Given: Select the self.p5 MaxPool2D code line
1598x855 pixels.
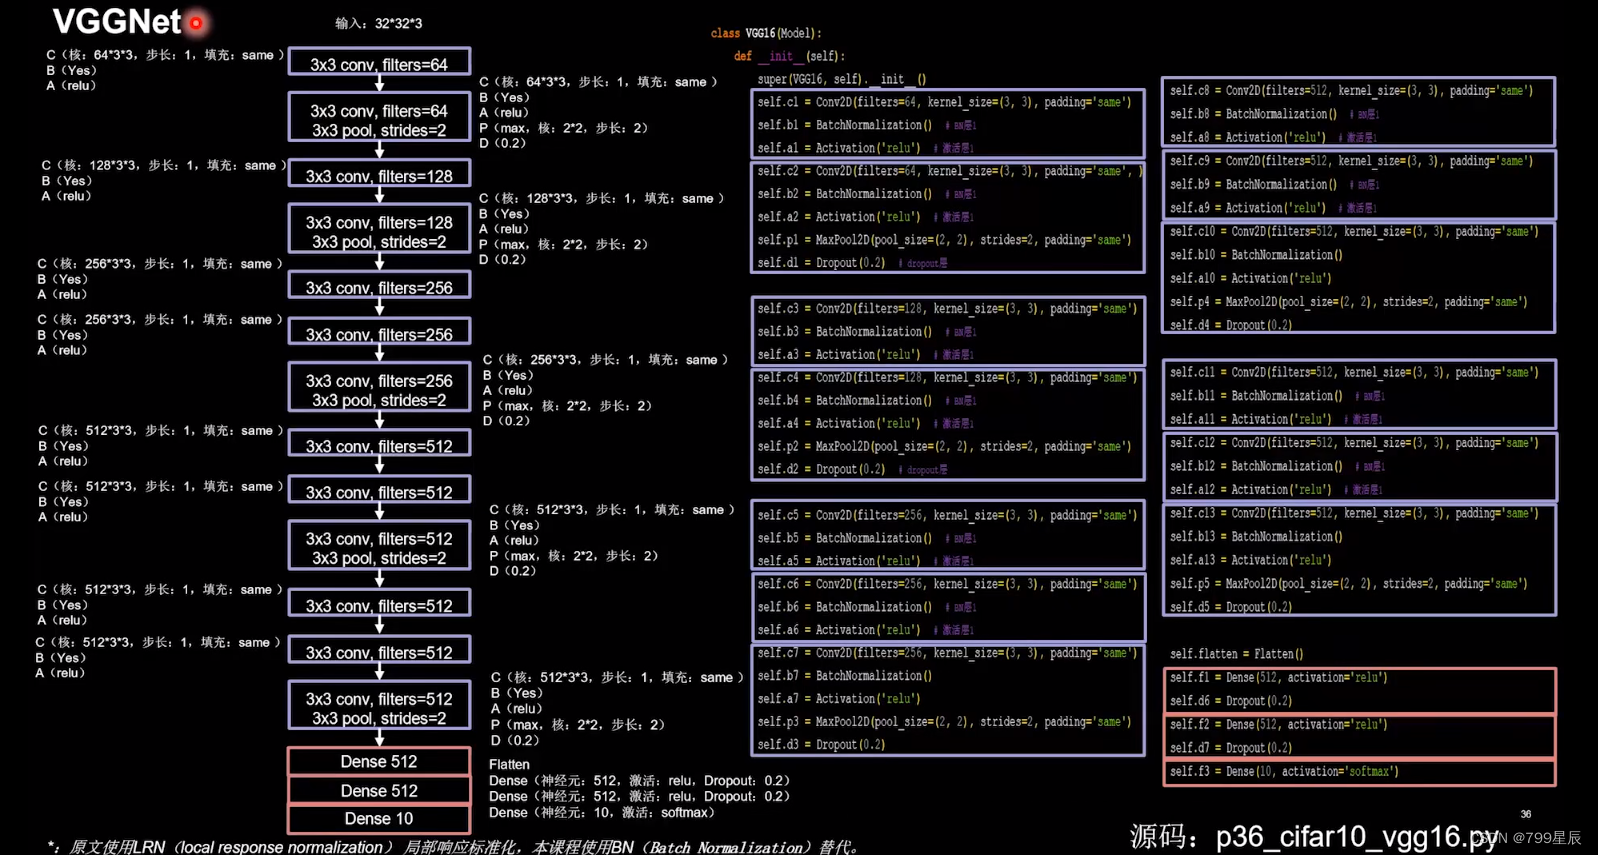Looking at the screenshot, I should pos(1349,584).
